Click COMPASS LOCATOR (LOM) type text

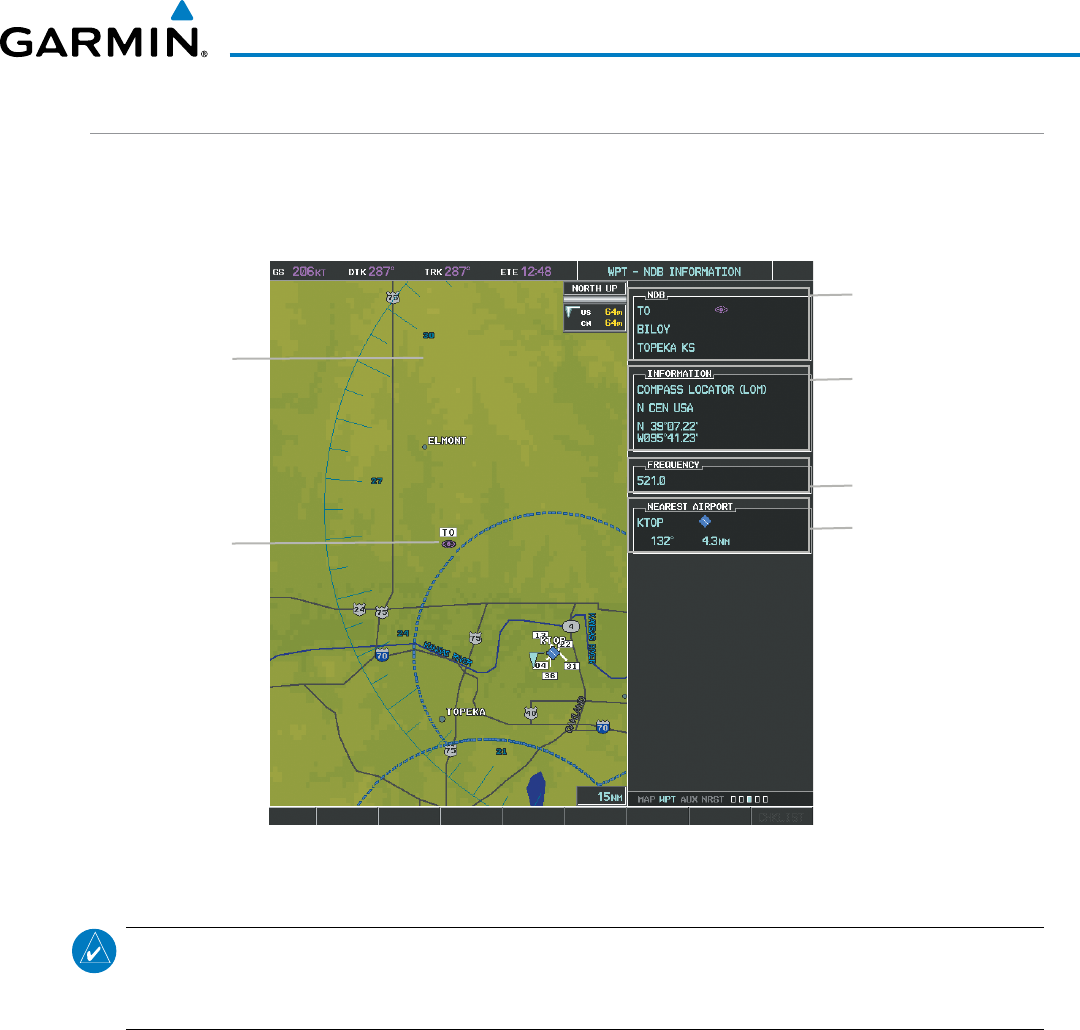pos(701,390)
